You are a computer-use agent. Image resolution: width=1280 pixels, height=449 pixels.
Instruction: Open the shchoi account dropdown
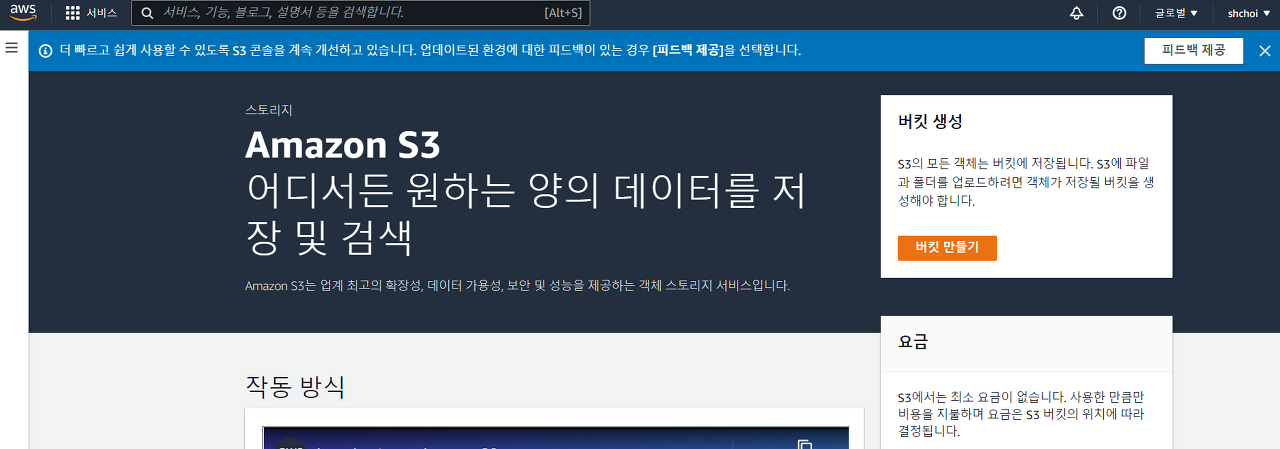[x=1248, y=13]
